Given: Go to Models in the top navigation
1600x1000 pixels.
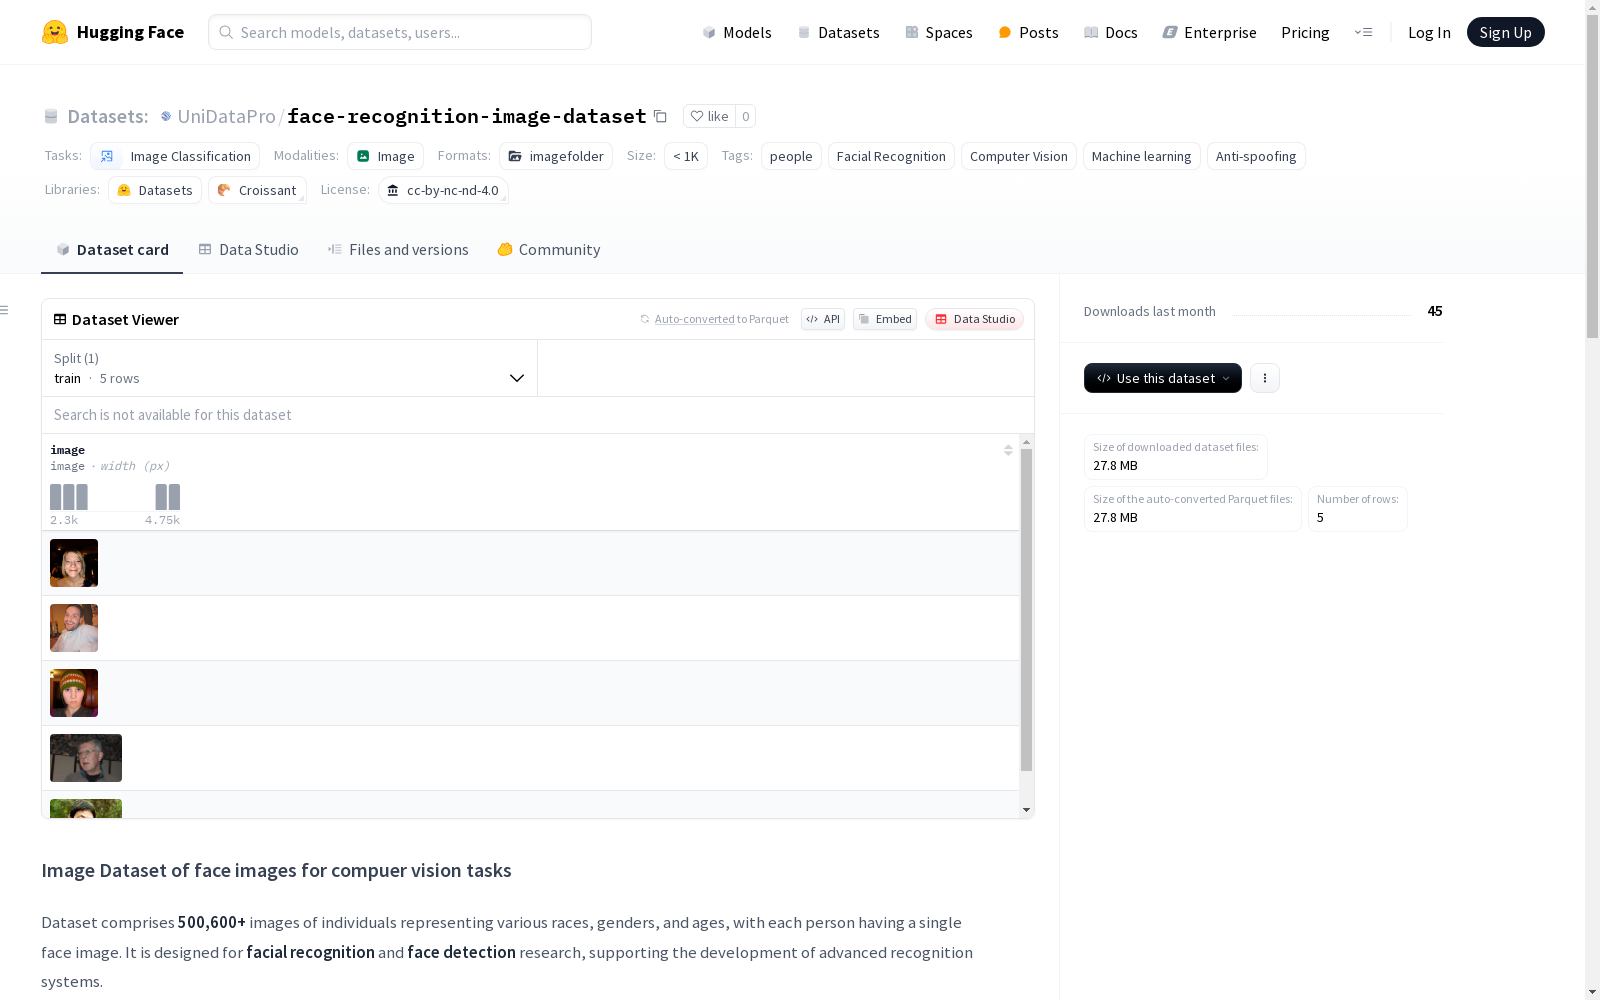Looking at the screenshot, I should click(x=737, y=32).
